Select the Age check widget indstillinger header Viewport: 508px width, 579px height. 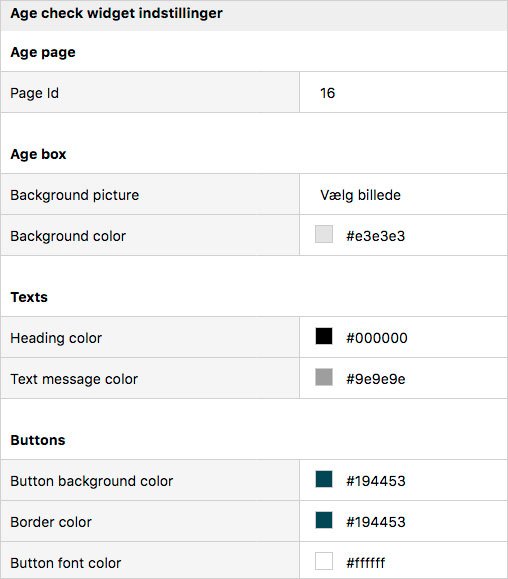116,13
